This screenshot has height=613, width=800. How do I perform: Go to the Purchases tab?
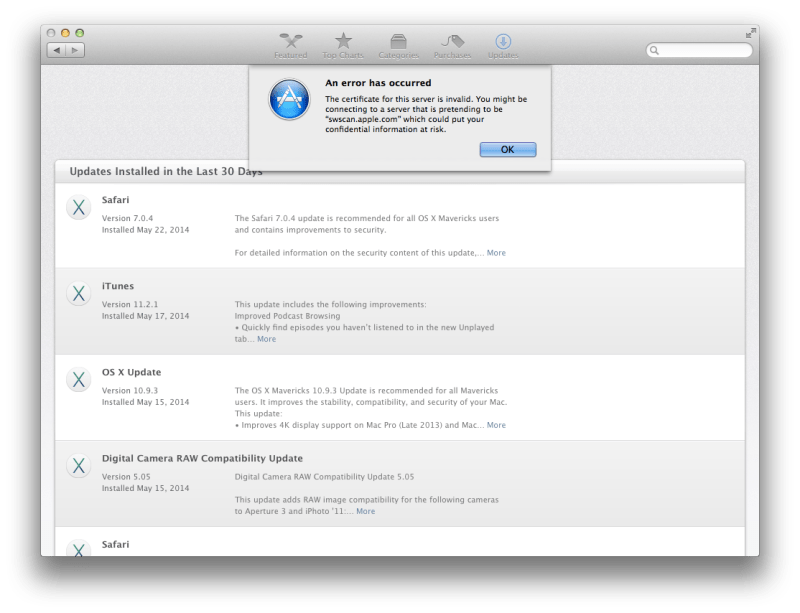point(452,46)
